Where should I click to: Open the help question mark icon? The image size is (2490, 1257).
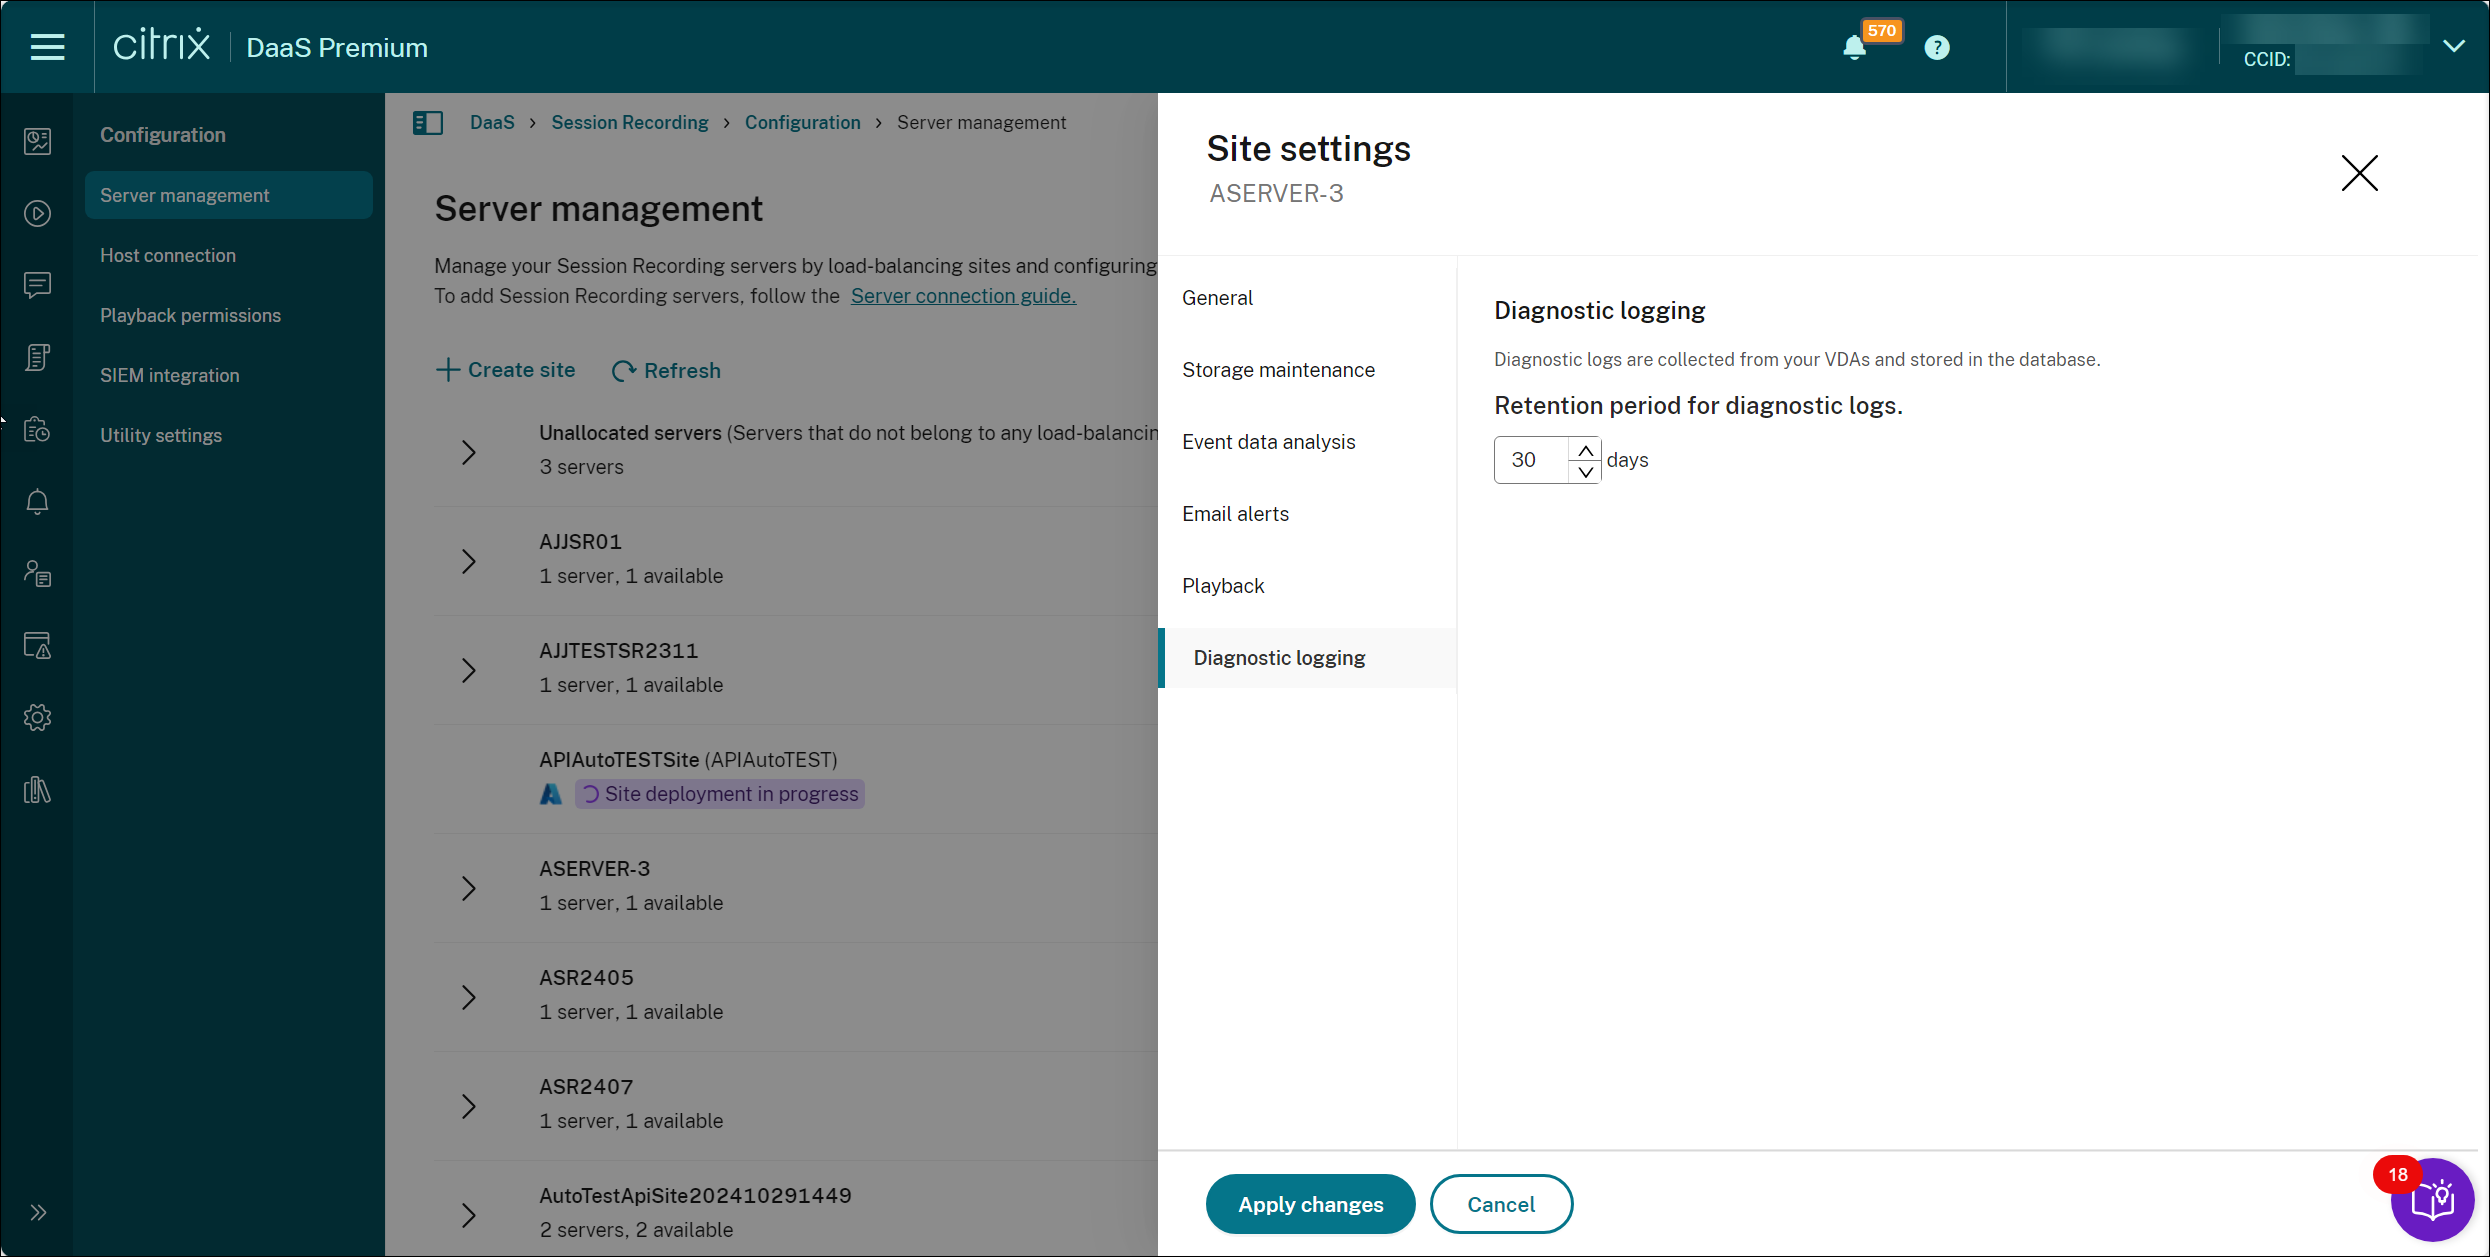[1936, 48]
